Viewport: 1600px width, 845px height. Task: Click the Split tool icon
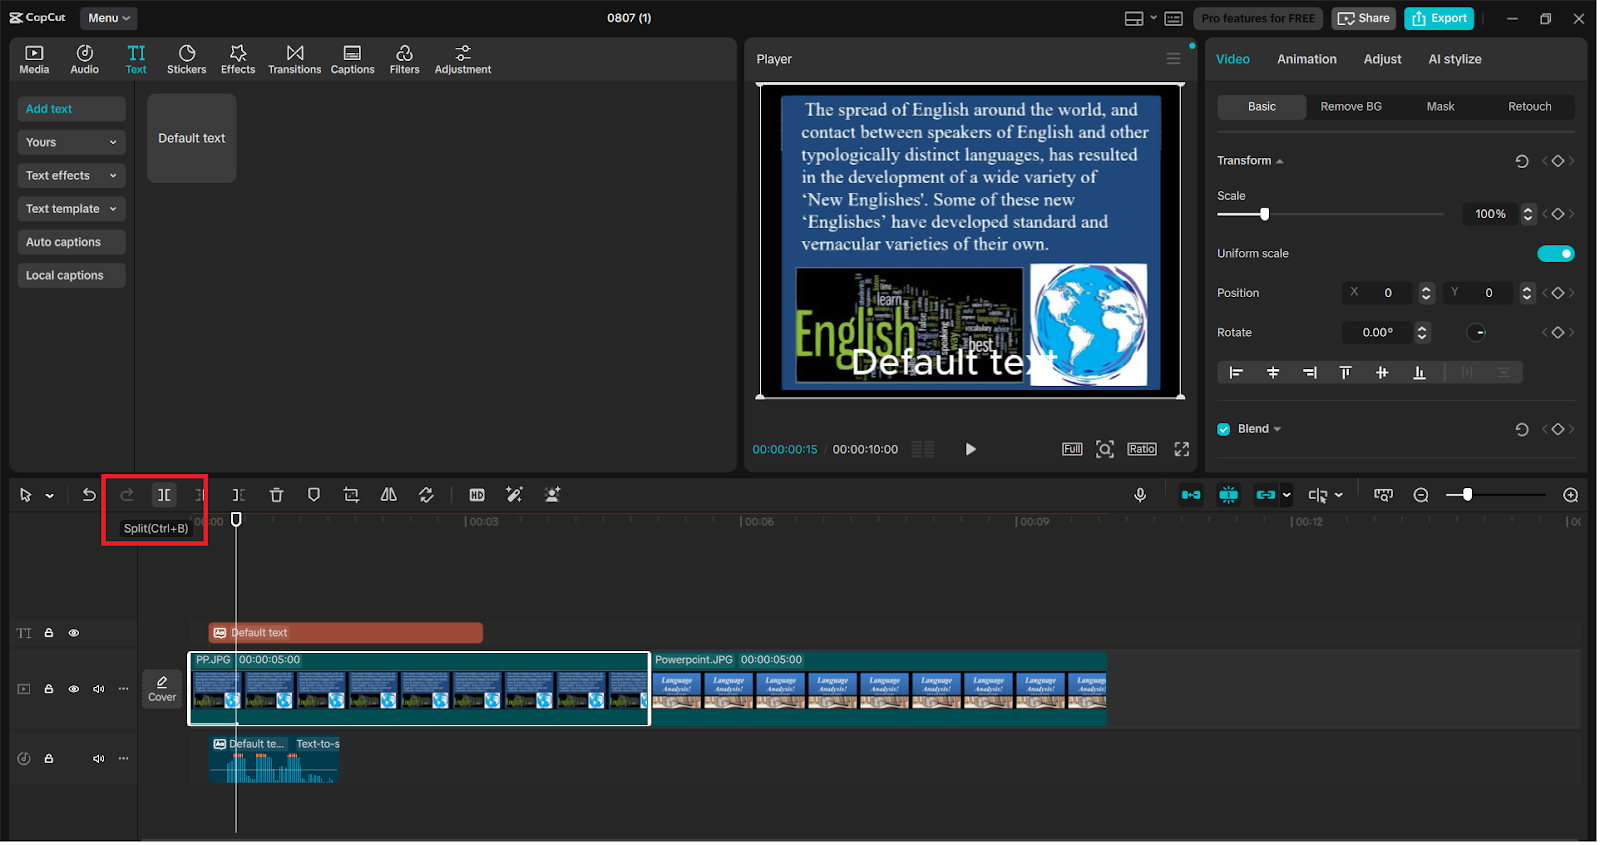point(164,495)
